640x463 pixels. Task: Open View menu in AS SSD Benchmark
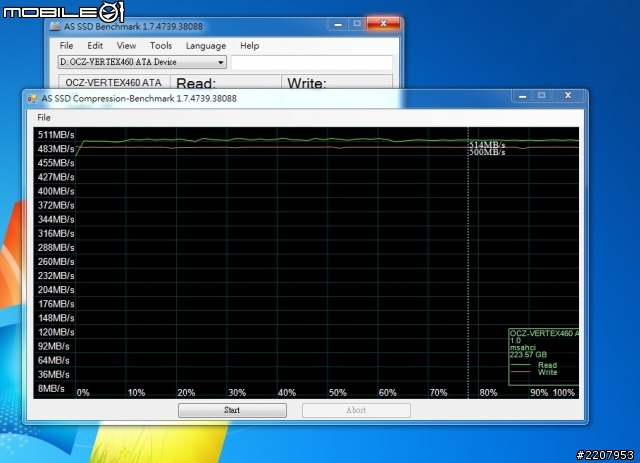[x=126, y=45]
